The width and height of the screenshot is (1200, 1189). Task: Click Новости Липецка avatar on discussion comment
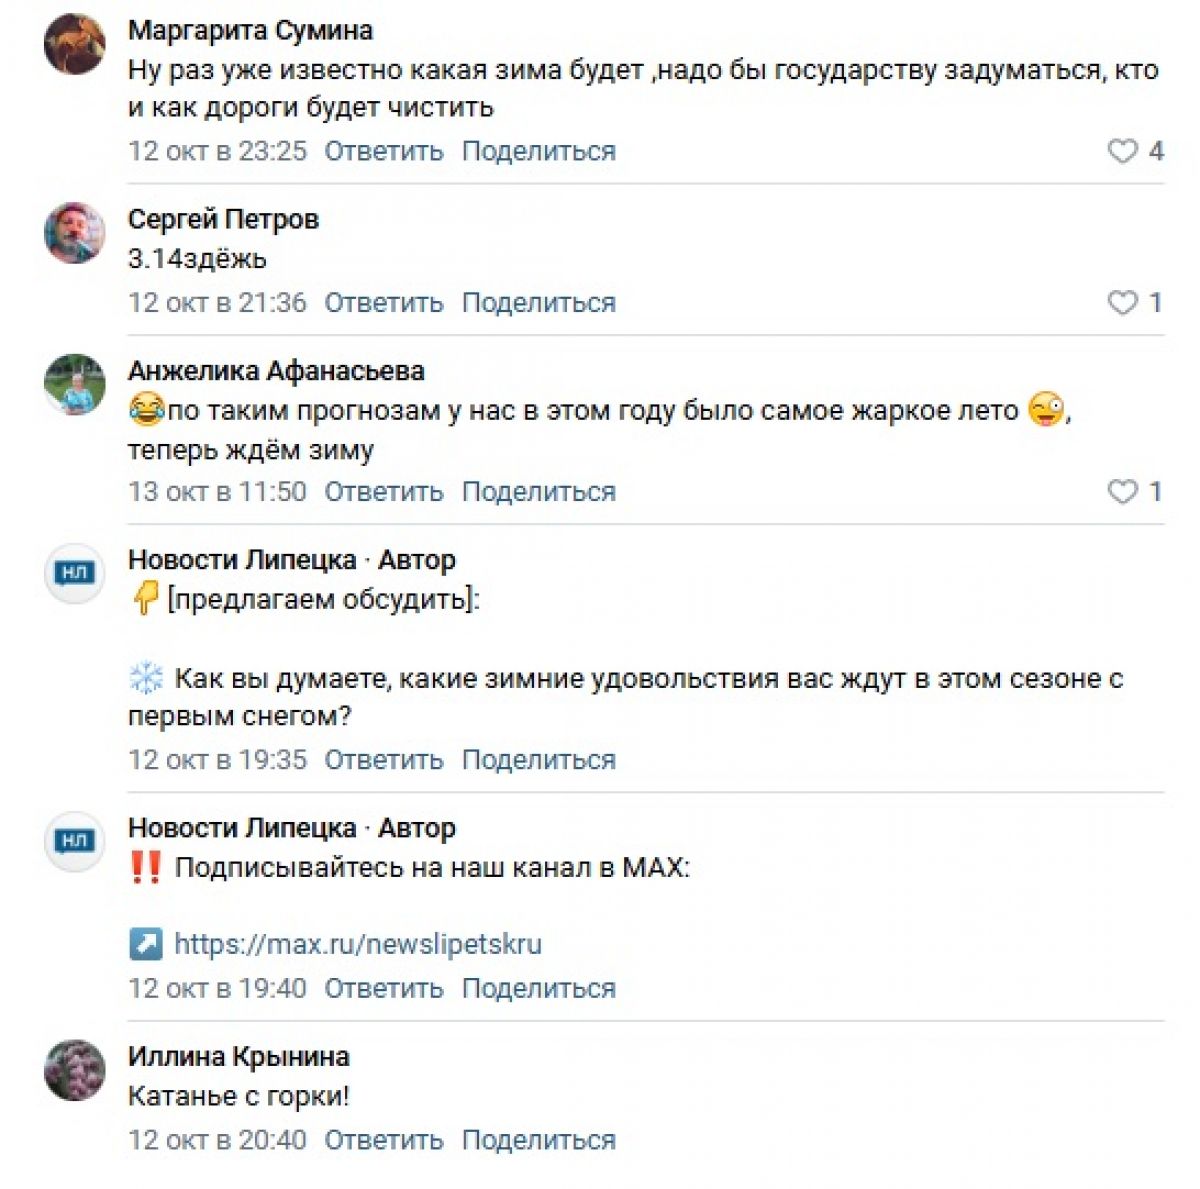point(75,573)
